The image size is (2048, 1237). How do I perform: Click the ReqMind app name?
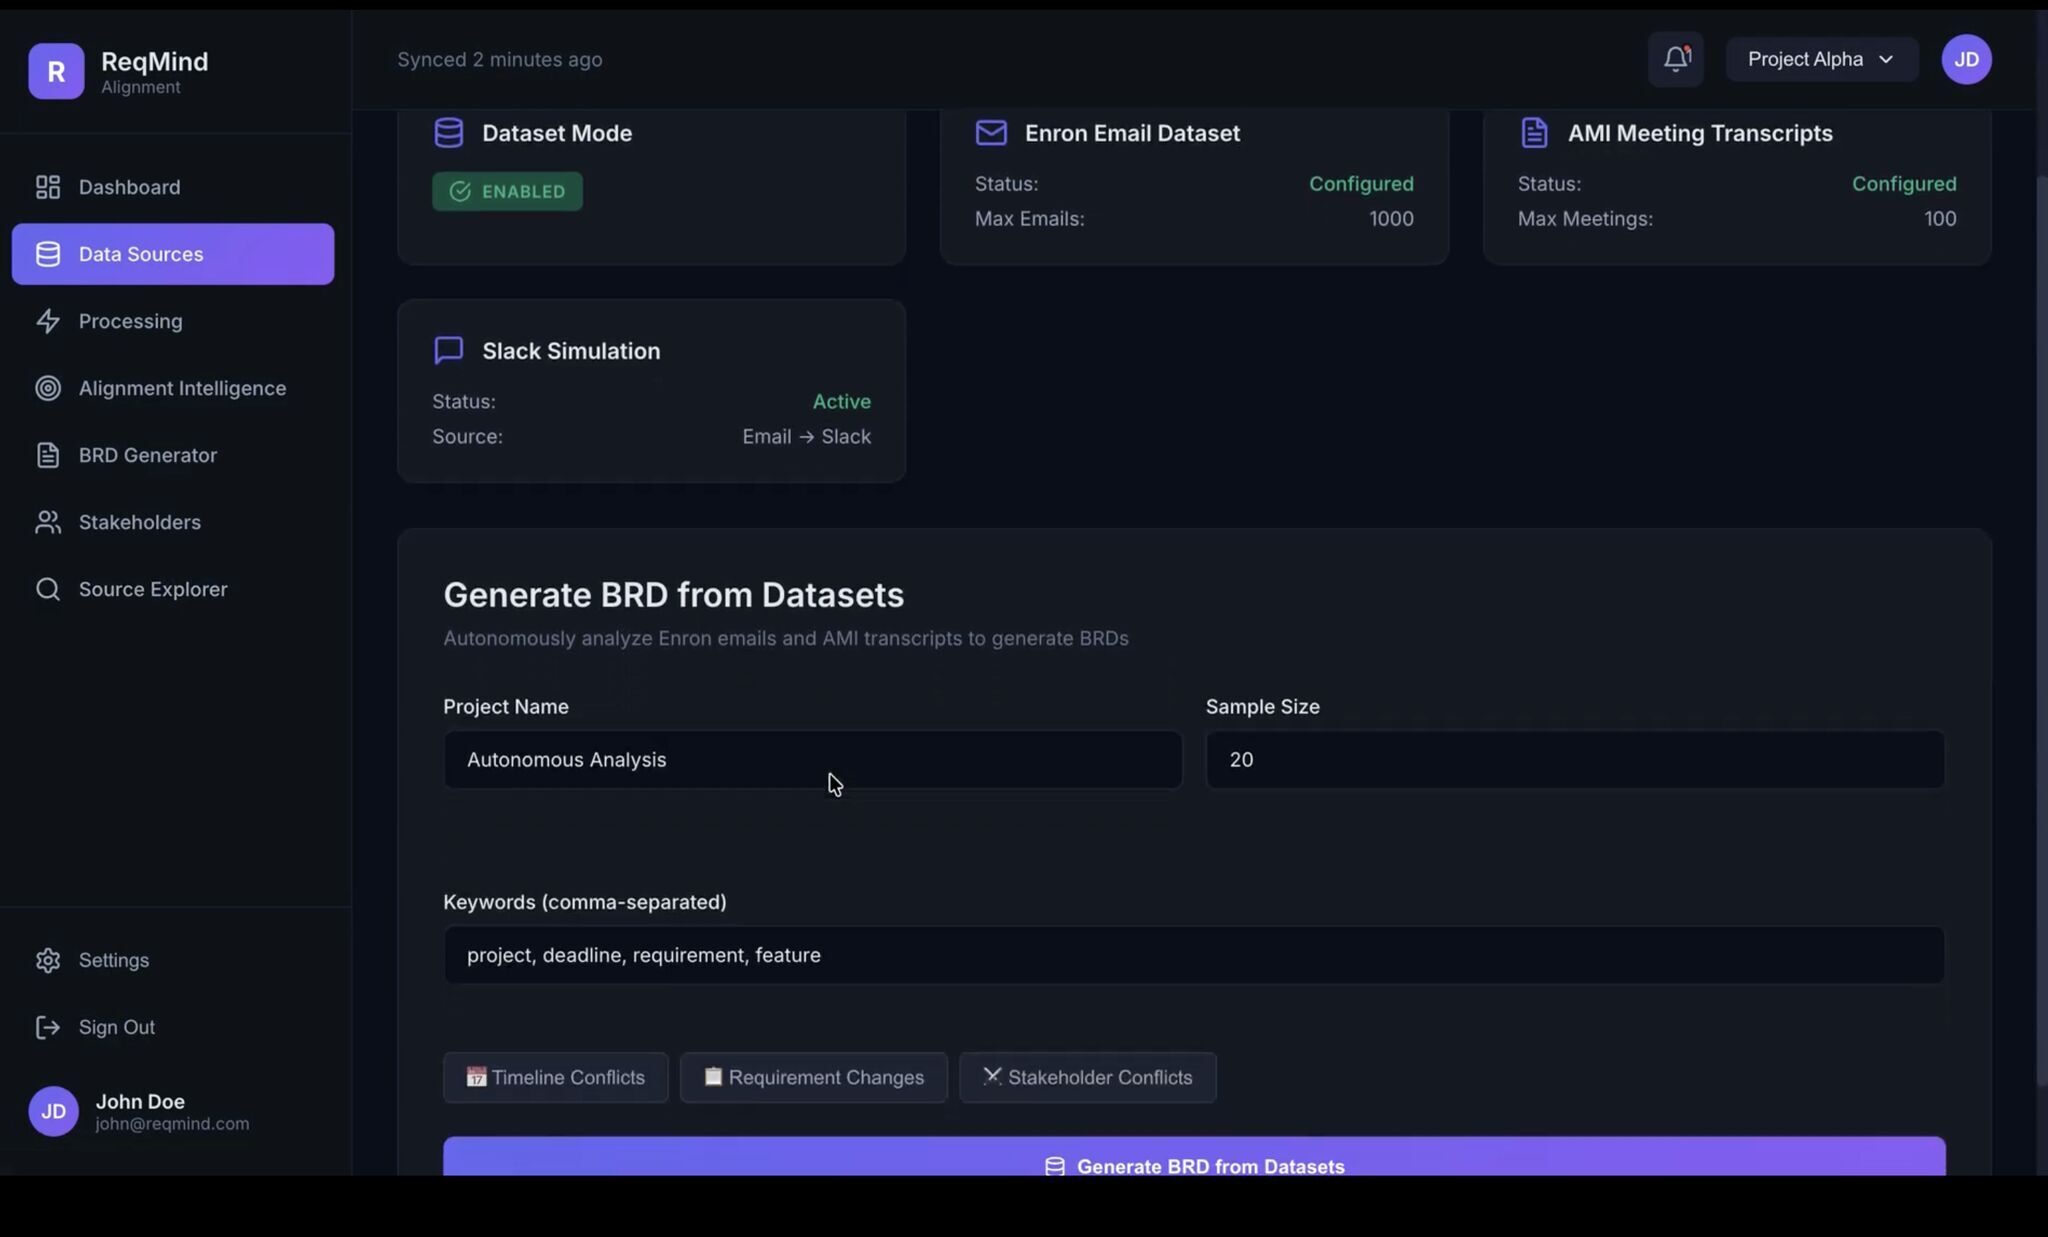[x=155, y=61]
